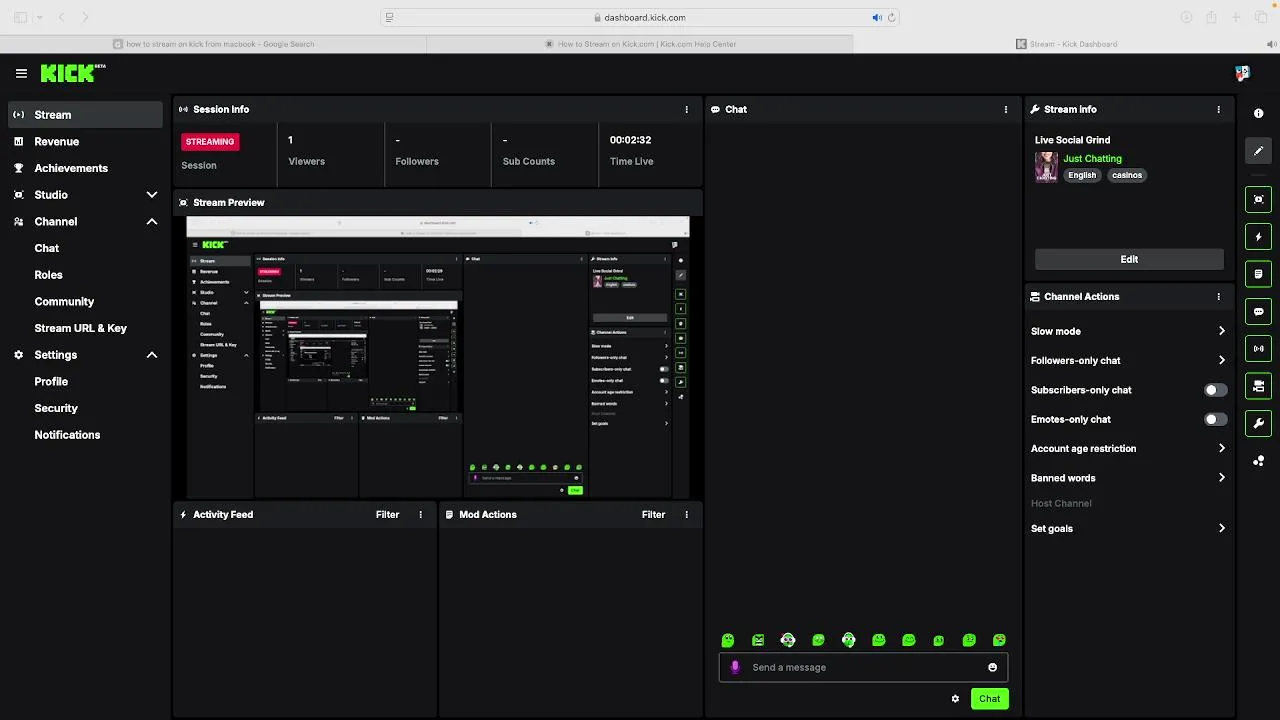Screen dimensions: 1280x720
Task: Insert the first green blob emote
Action: point(728,640)
